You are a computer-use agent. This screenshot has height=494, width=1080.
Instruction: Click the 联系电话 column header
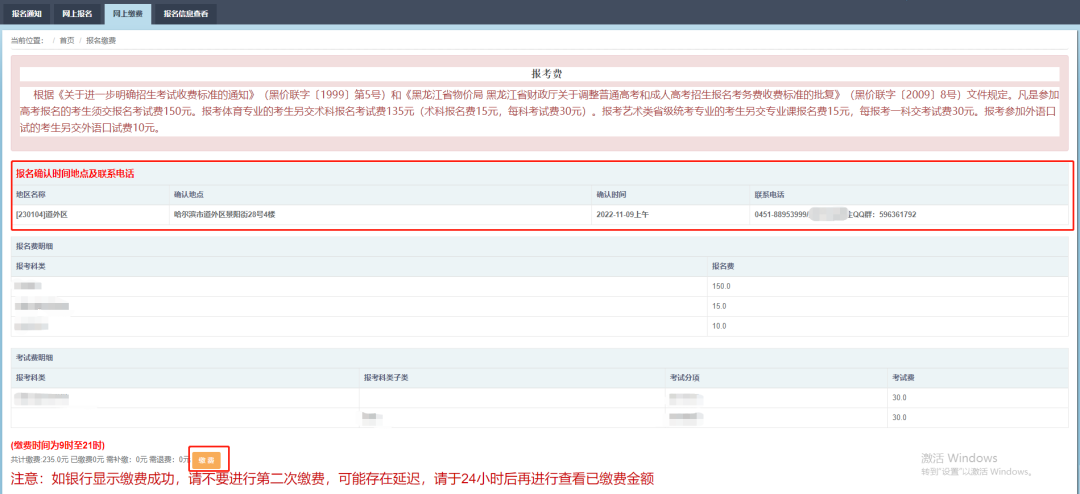pyautogui.click(x=769, y=195)
